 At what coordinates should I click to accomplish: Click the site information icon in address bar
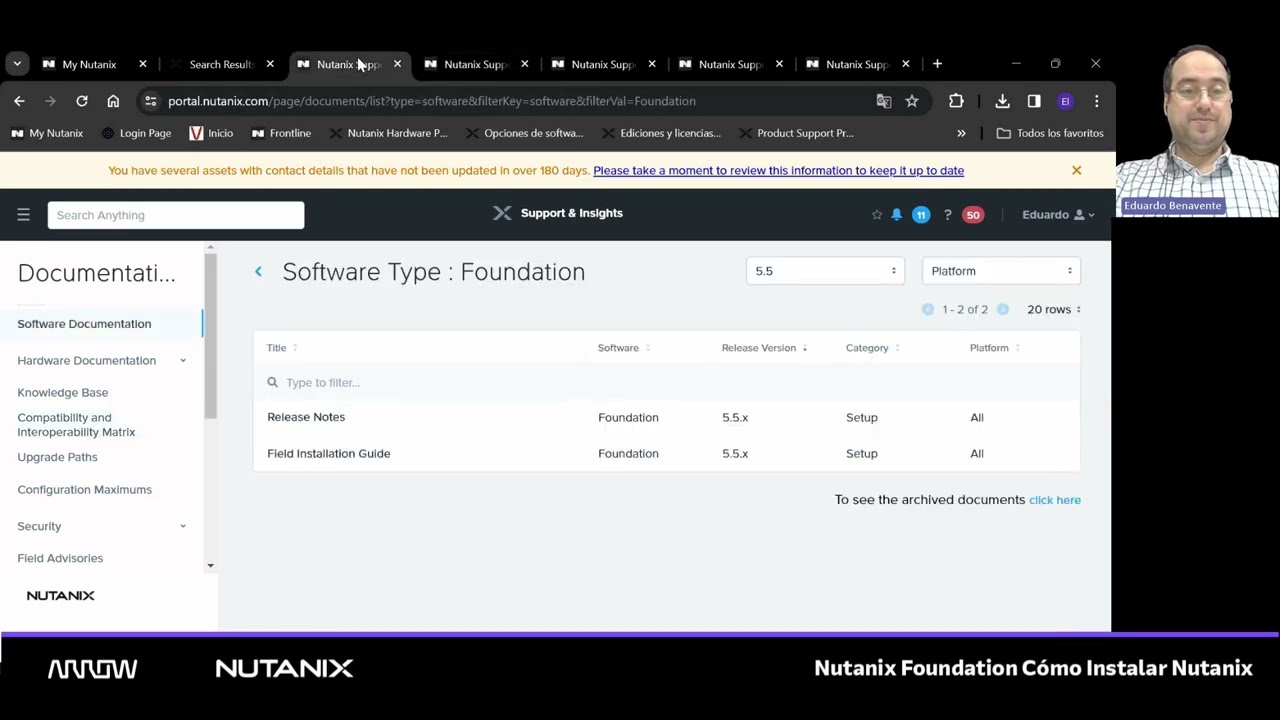[x=150, y=101]
